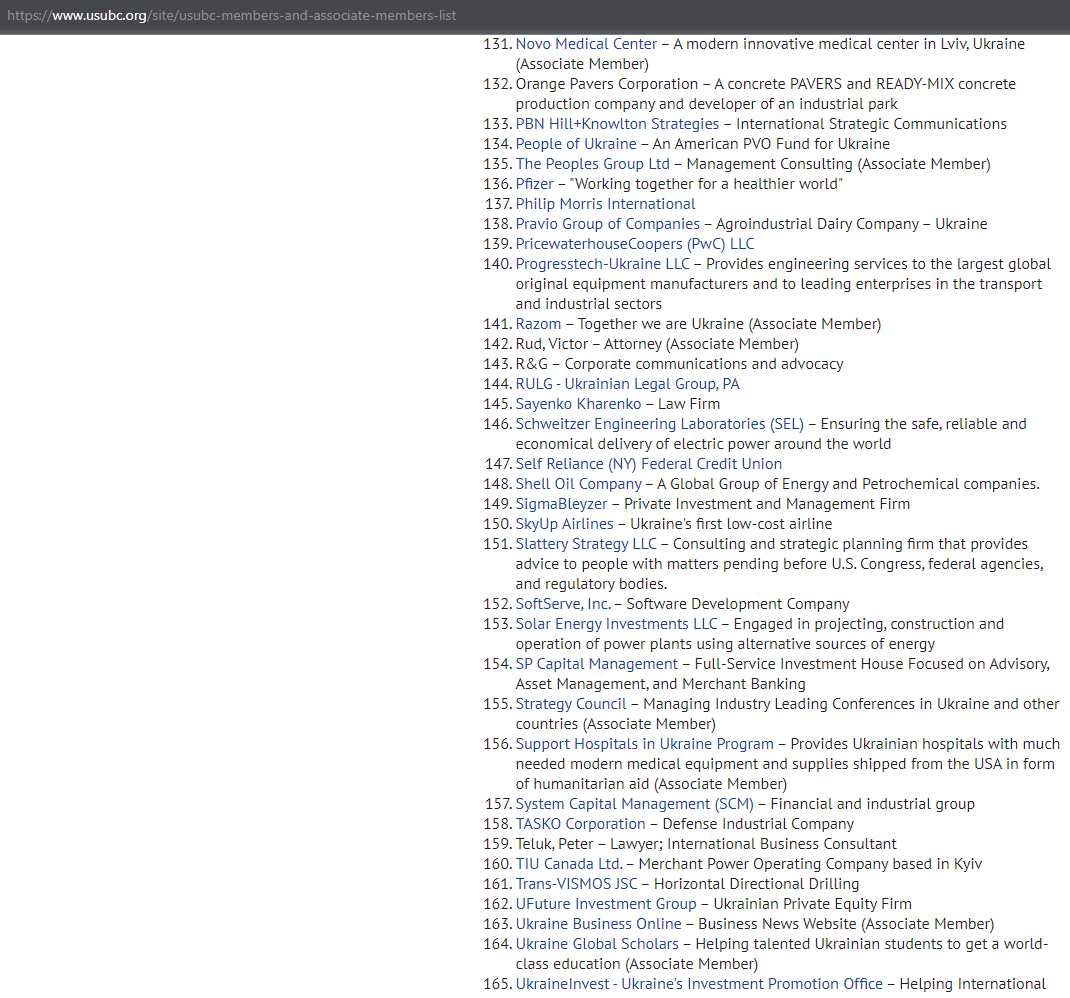Click 'Financial and industrial group' text
Screen dimensions: 1070x998
tap(872, 804)
